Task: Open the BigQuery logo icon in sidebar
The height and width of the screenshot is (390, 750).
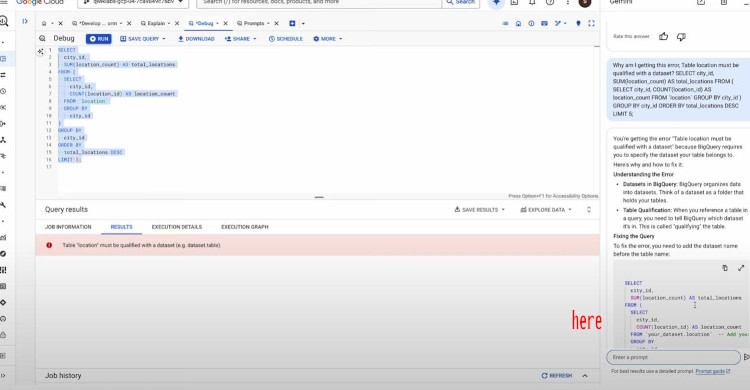Action: [4, 21]
